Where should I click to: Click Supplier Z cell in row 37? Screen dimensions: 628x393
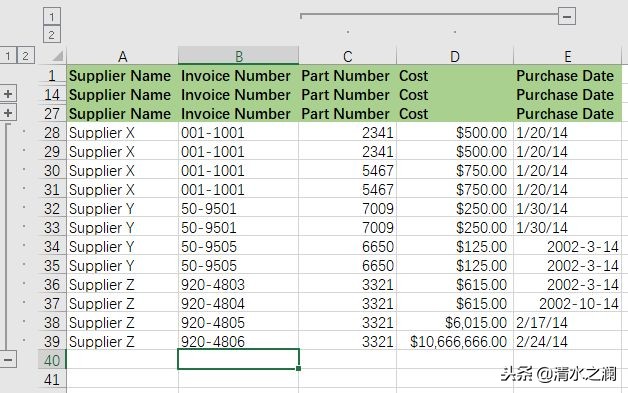point(123,303)
